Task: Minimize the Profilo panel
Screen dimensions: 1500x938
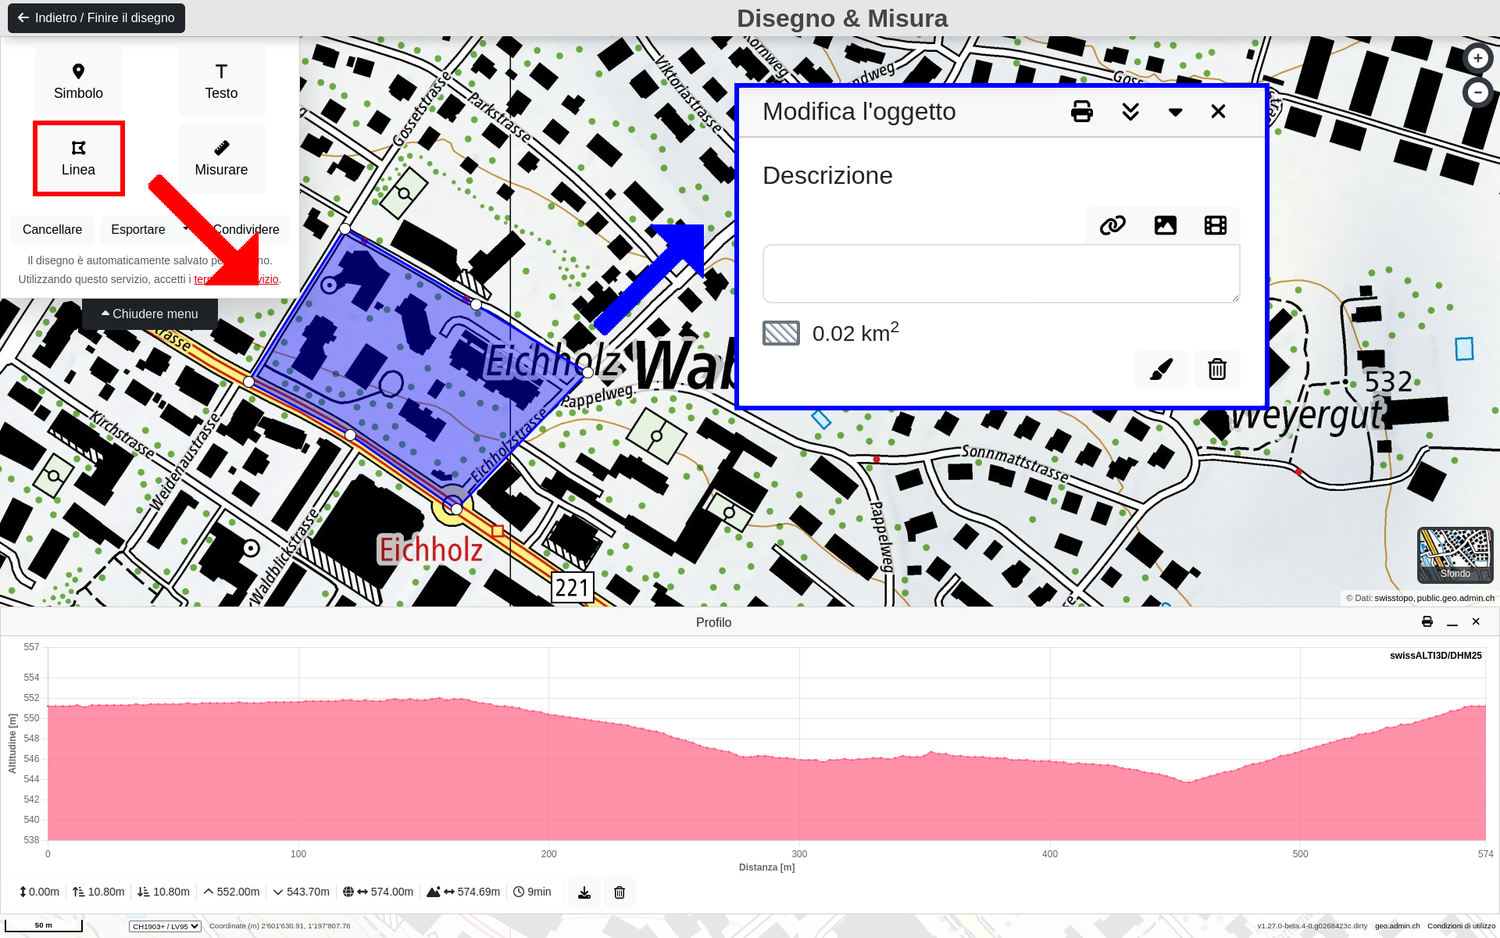Action: coord(1452,622)
